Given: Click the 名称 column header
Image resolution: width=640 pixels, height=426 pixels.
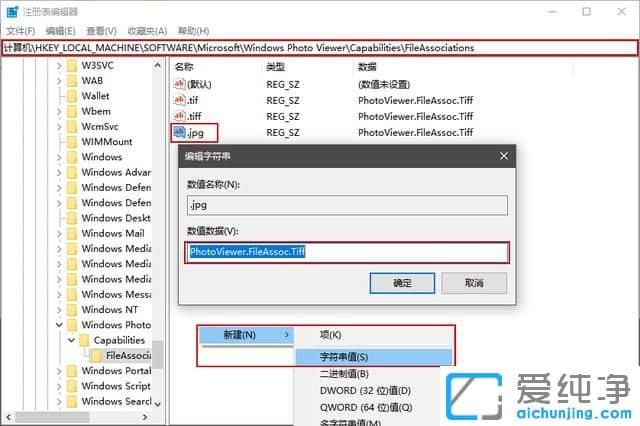Looking at the screenshot, I should (x=184, y=67).
